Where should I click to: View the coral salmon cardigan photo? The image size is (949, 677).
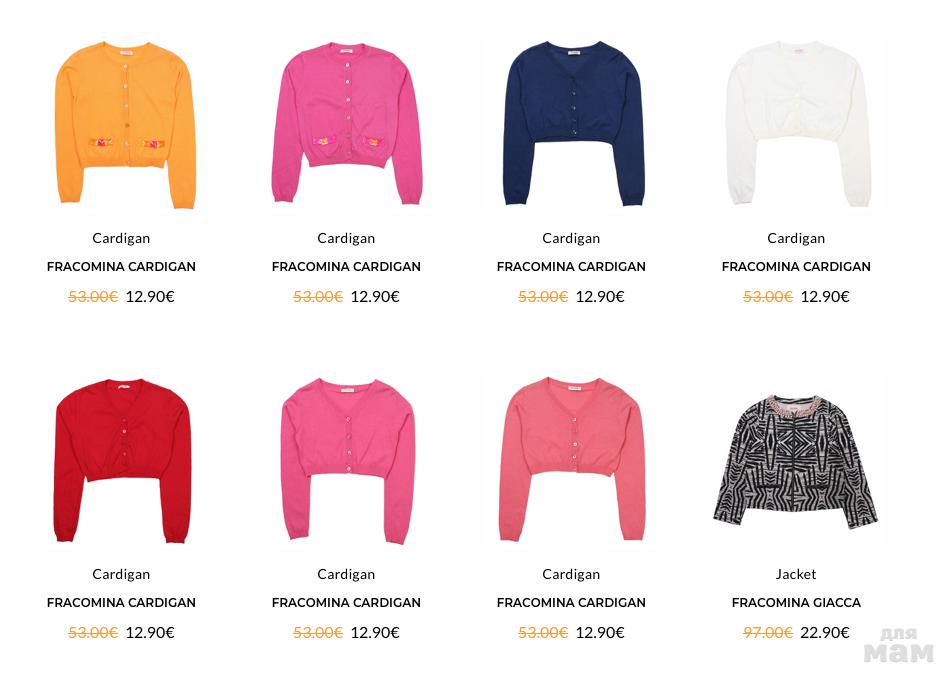[x=572, y=459]
